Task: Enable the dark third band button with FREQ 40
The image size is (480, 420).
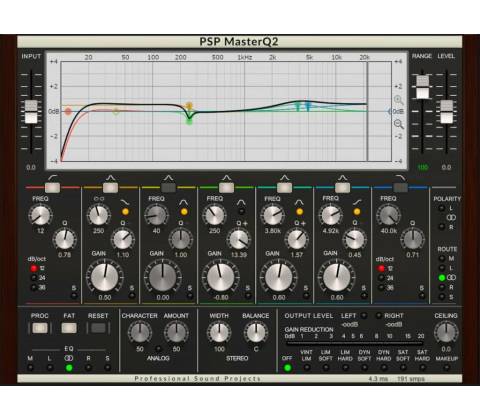Action: 168,188
